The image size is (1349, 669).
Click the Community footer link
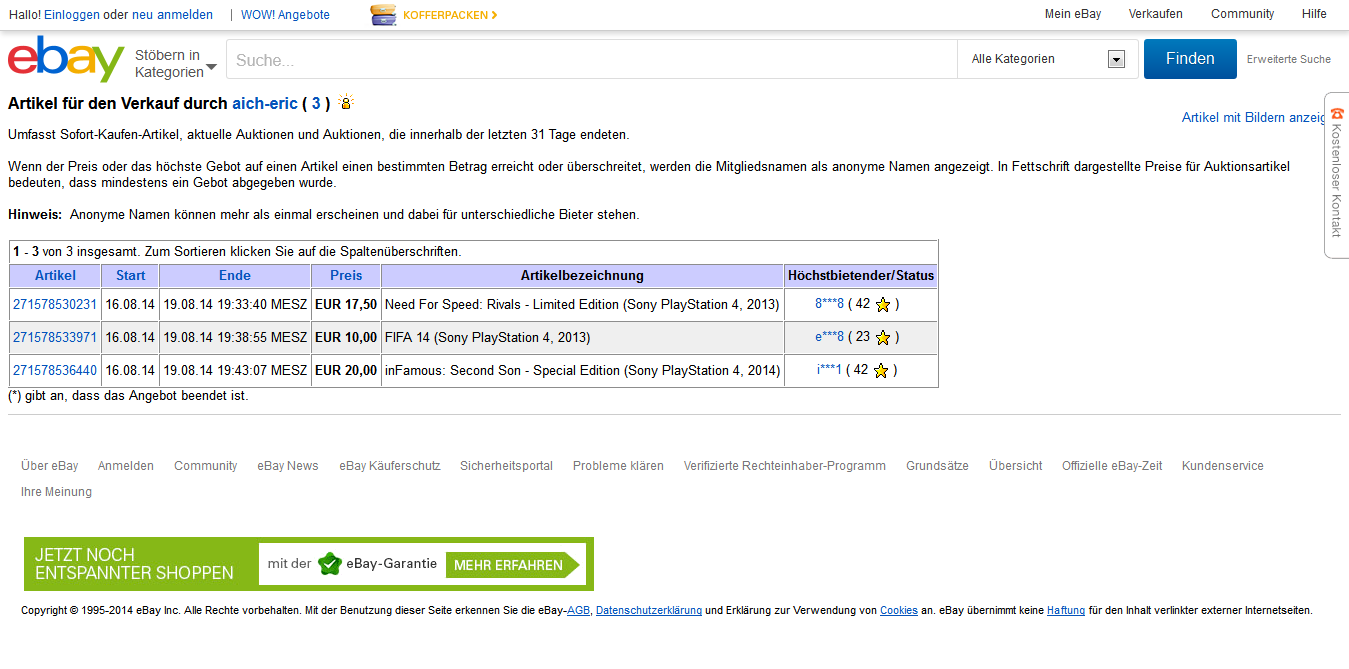click(206, 466)
